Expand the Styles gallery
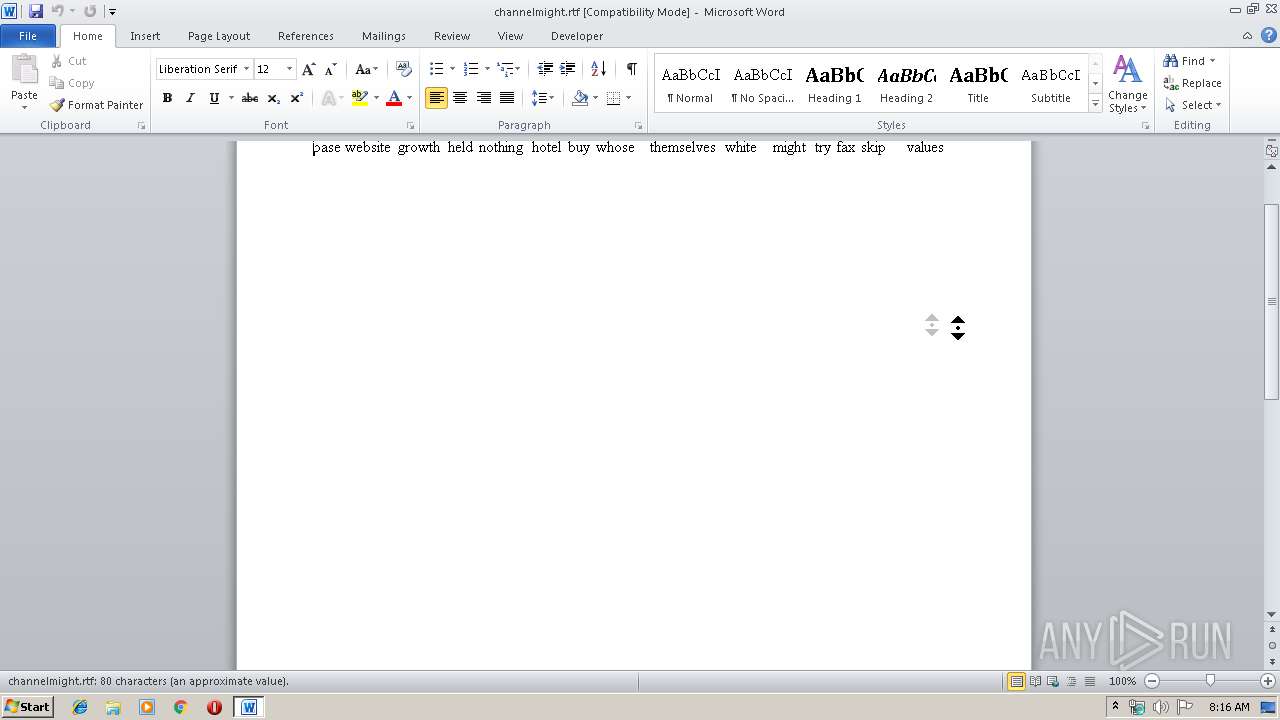1280x720 pixels. (x=1096, y=104)
